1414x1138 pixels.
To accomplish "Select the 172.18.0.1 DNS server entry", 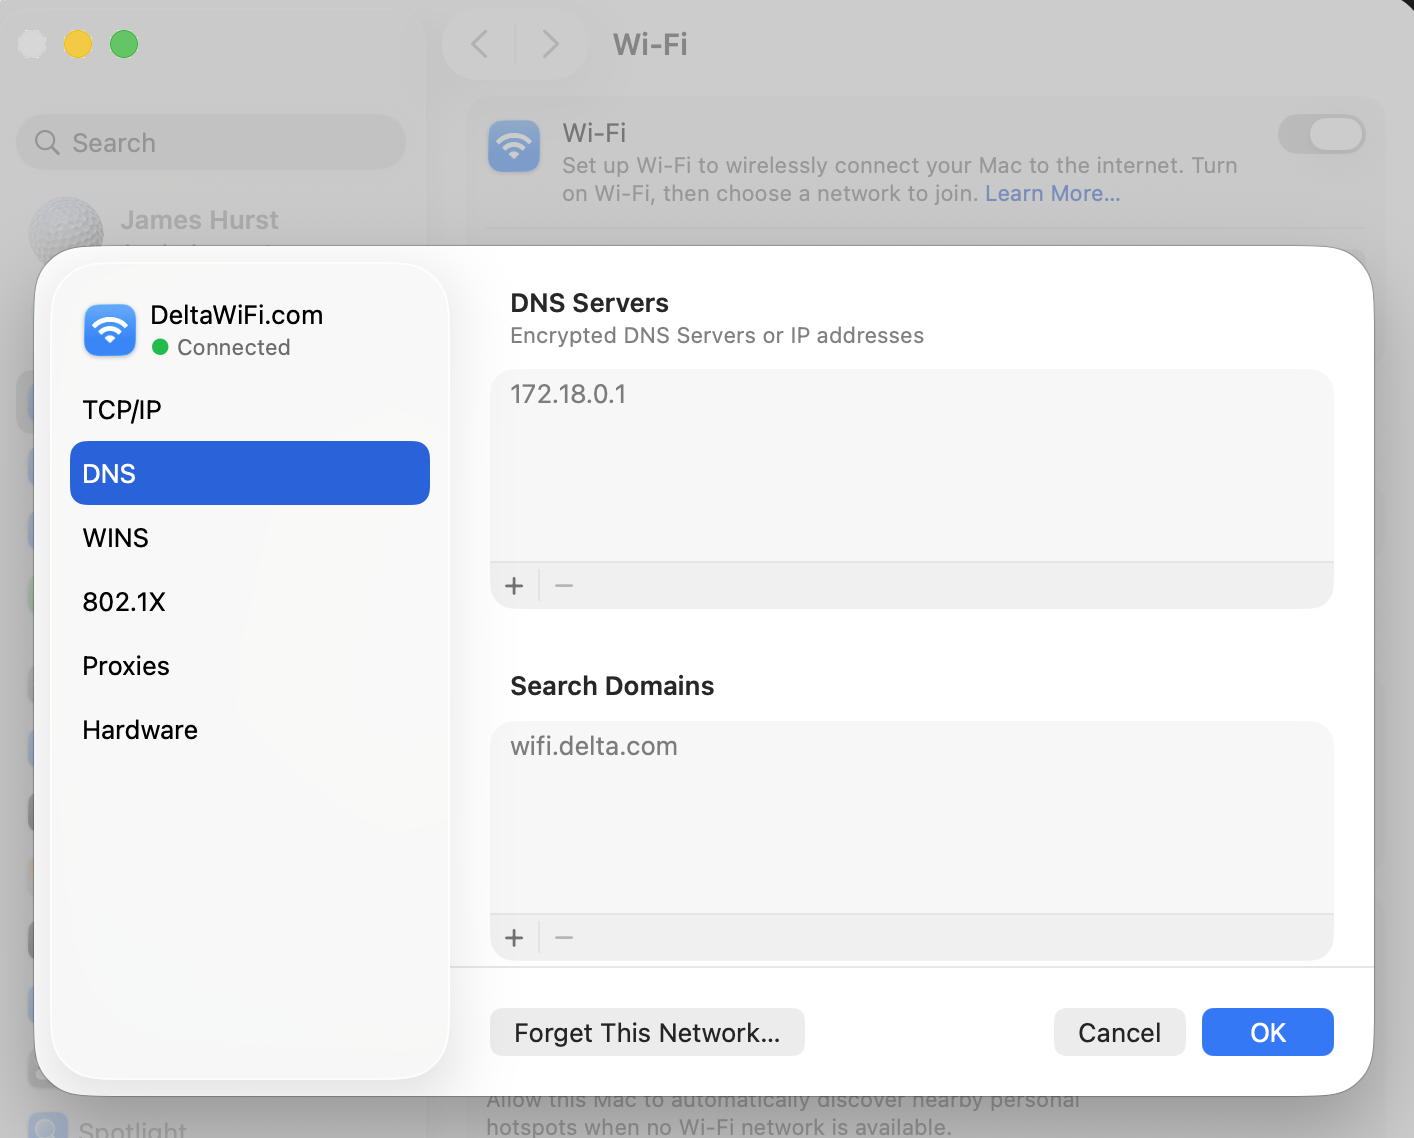I will coord(568,394).
